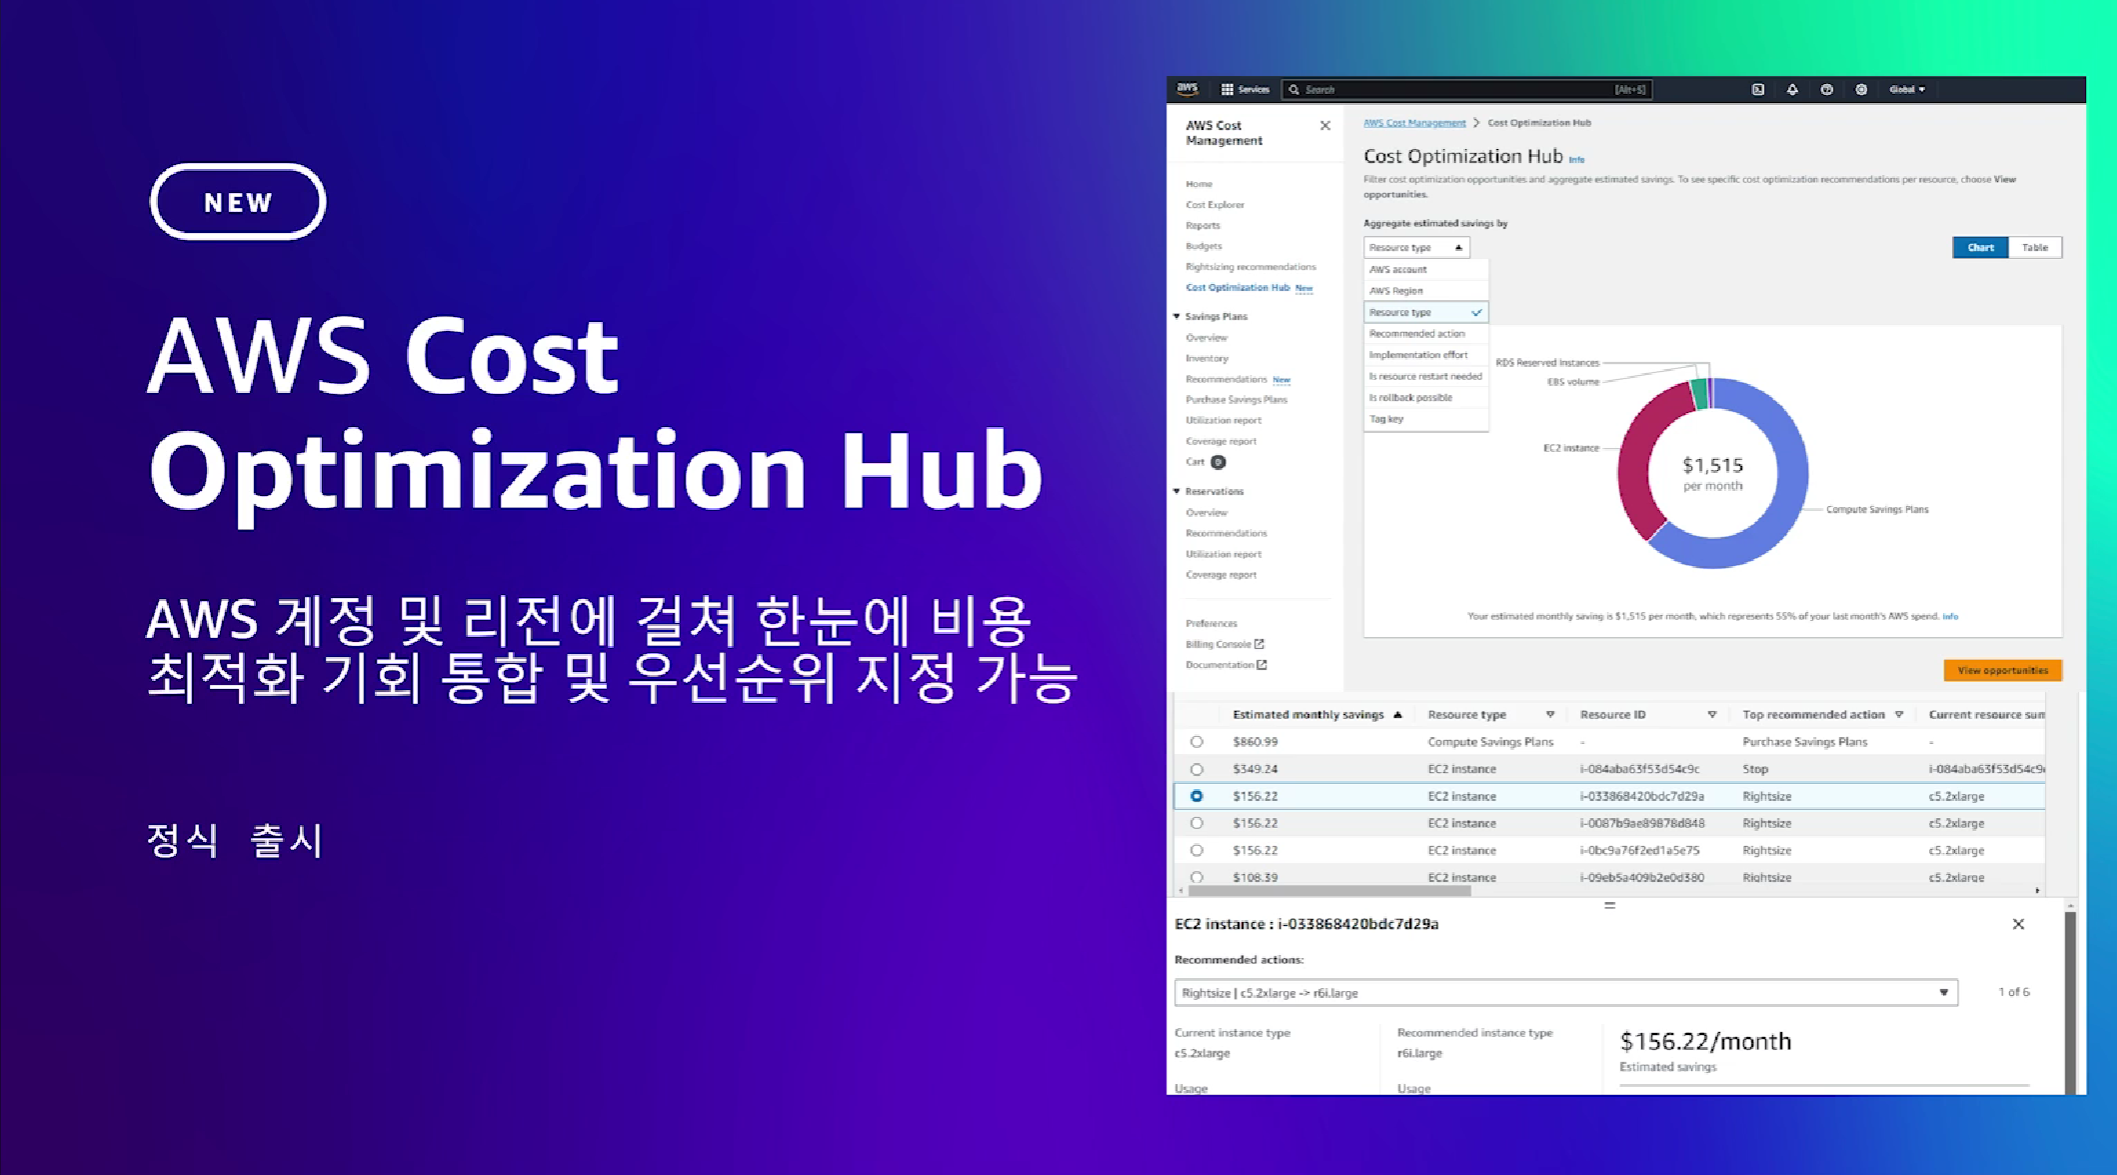The width and height of the screenshot is (2117, 1175).
Task: Select radio for instance i-033868420bdc7d29a
Action: (x=1196, y=796)
